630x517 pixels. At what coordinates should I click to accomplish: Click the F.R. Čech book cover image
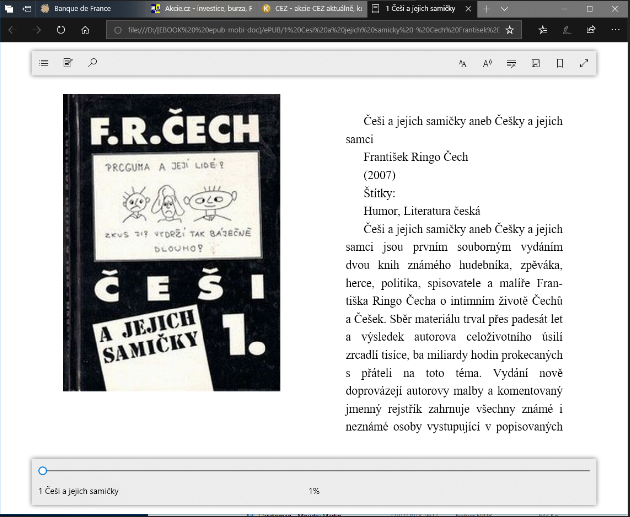point(172,242)
